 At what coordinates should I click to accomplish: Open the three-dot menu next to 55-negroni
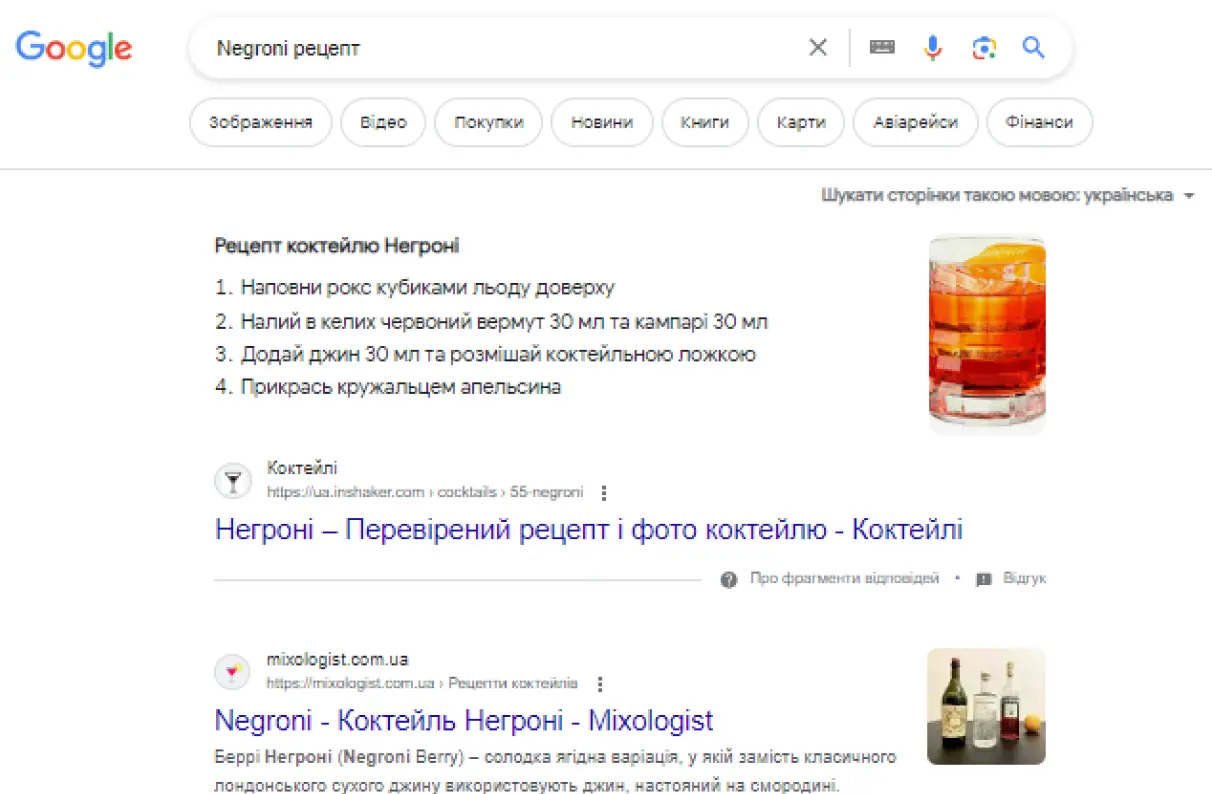(x=603, y=493)
